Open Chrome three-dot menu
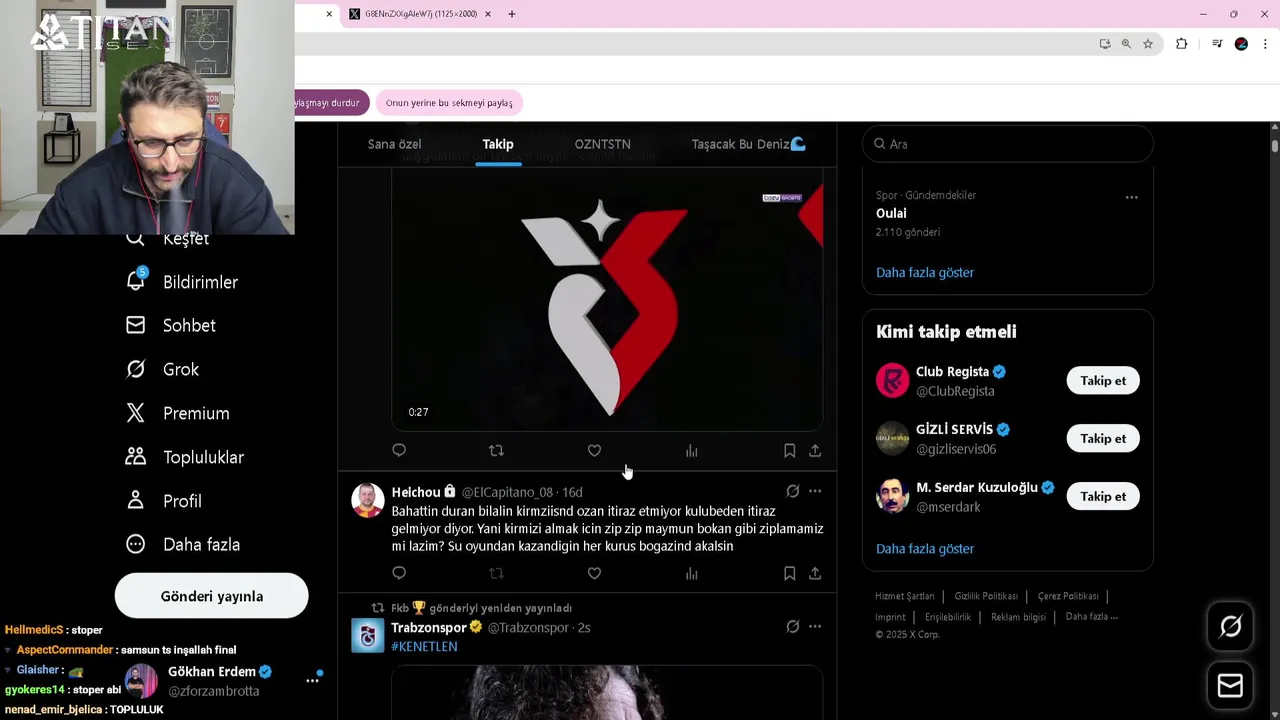 [x=1265, y=44]
